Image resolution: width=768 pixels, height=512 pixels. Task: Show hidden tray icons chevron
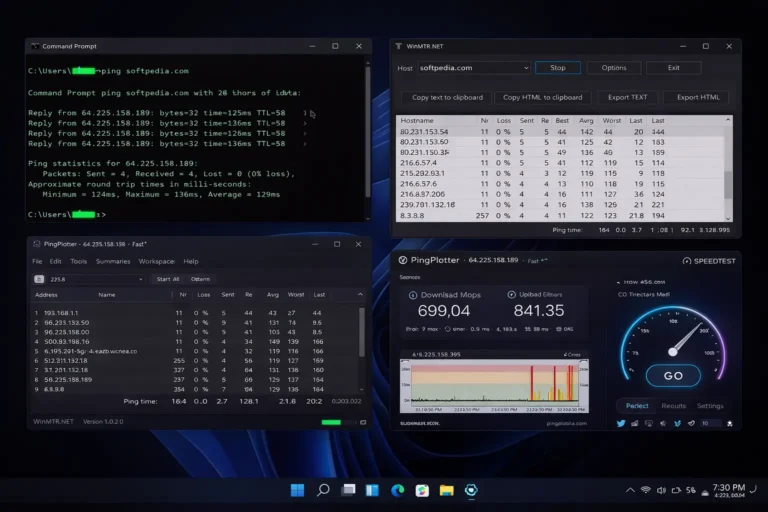pos(630,490)
